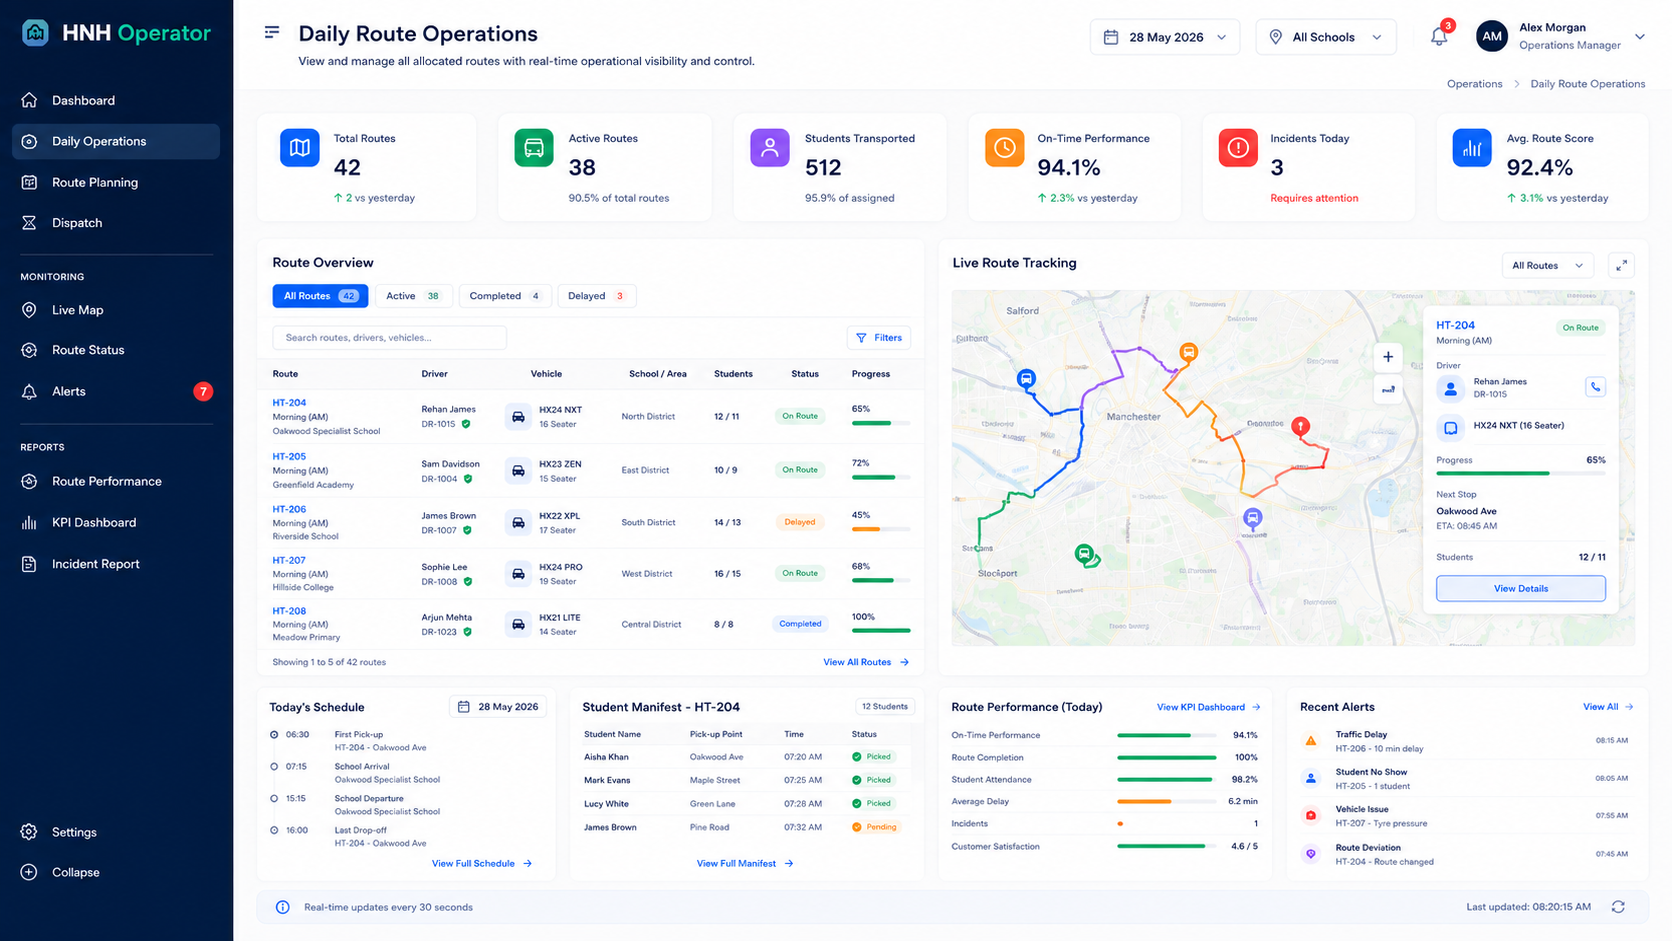Click Operations breadcrumb link
The width and height of the screenshot is (1672, 941).
click(x=1474, y=84)
